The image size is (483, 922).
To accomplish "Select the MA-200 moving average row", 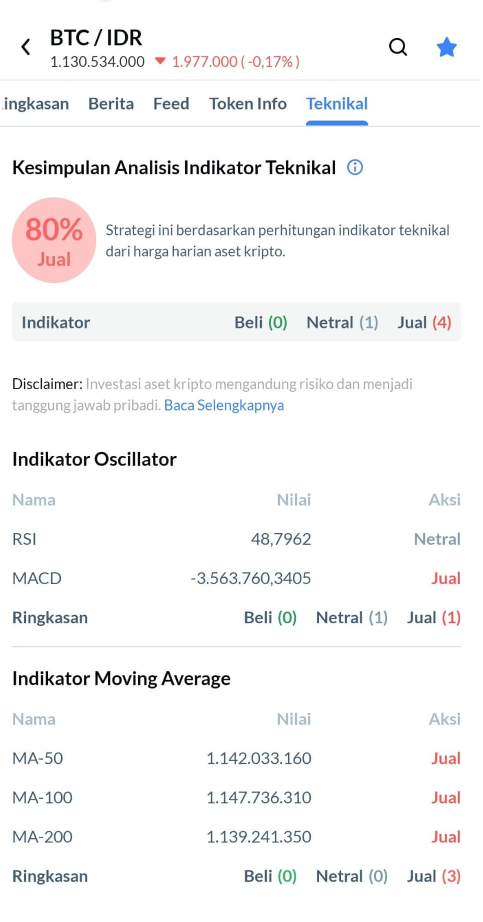I will coord(236,837).
